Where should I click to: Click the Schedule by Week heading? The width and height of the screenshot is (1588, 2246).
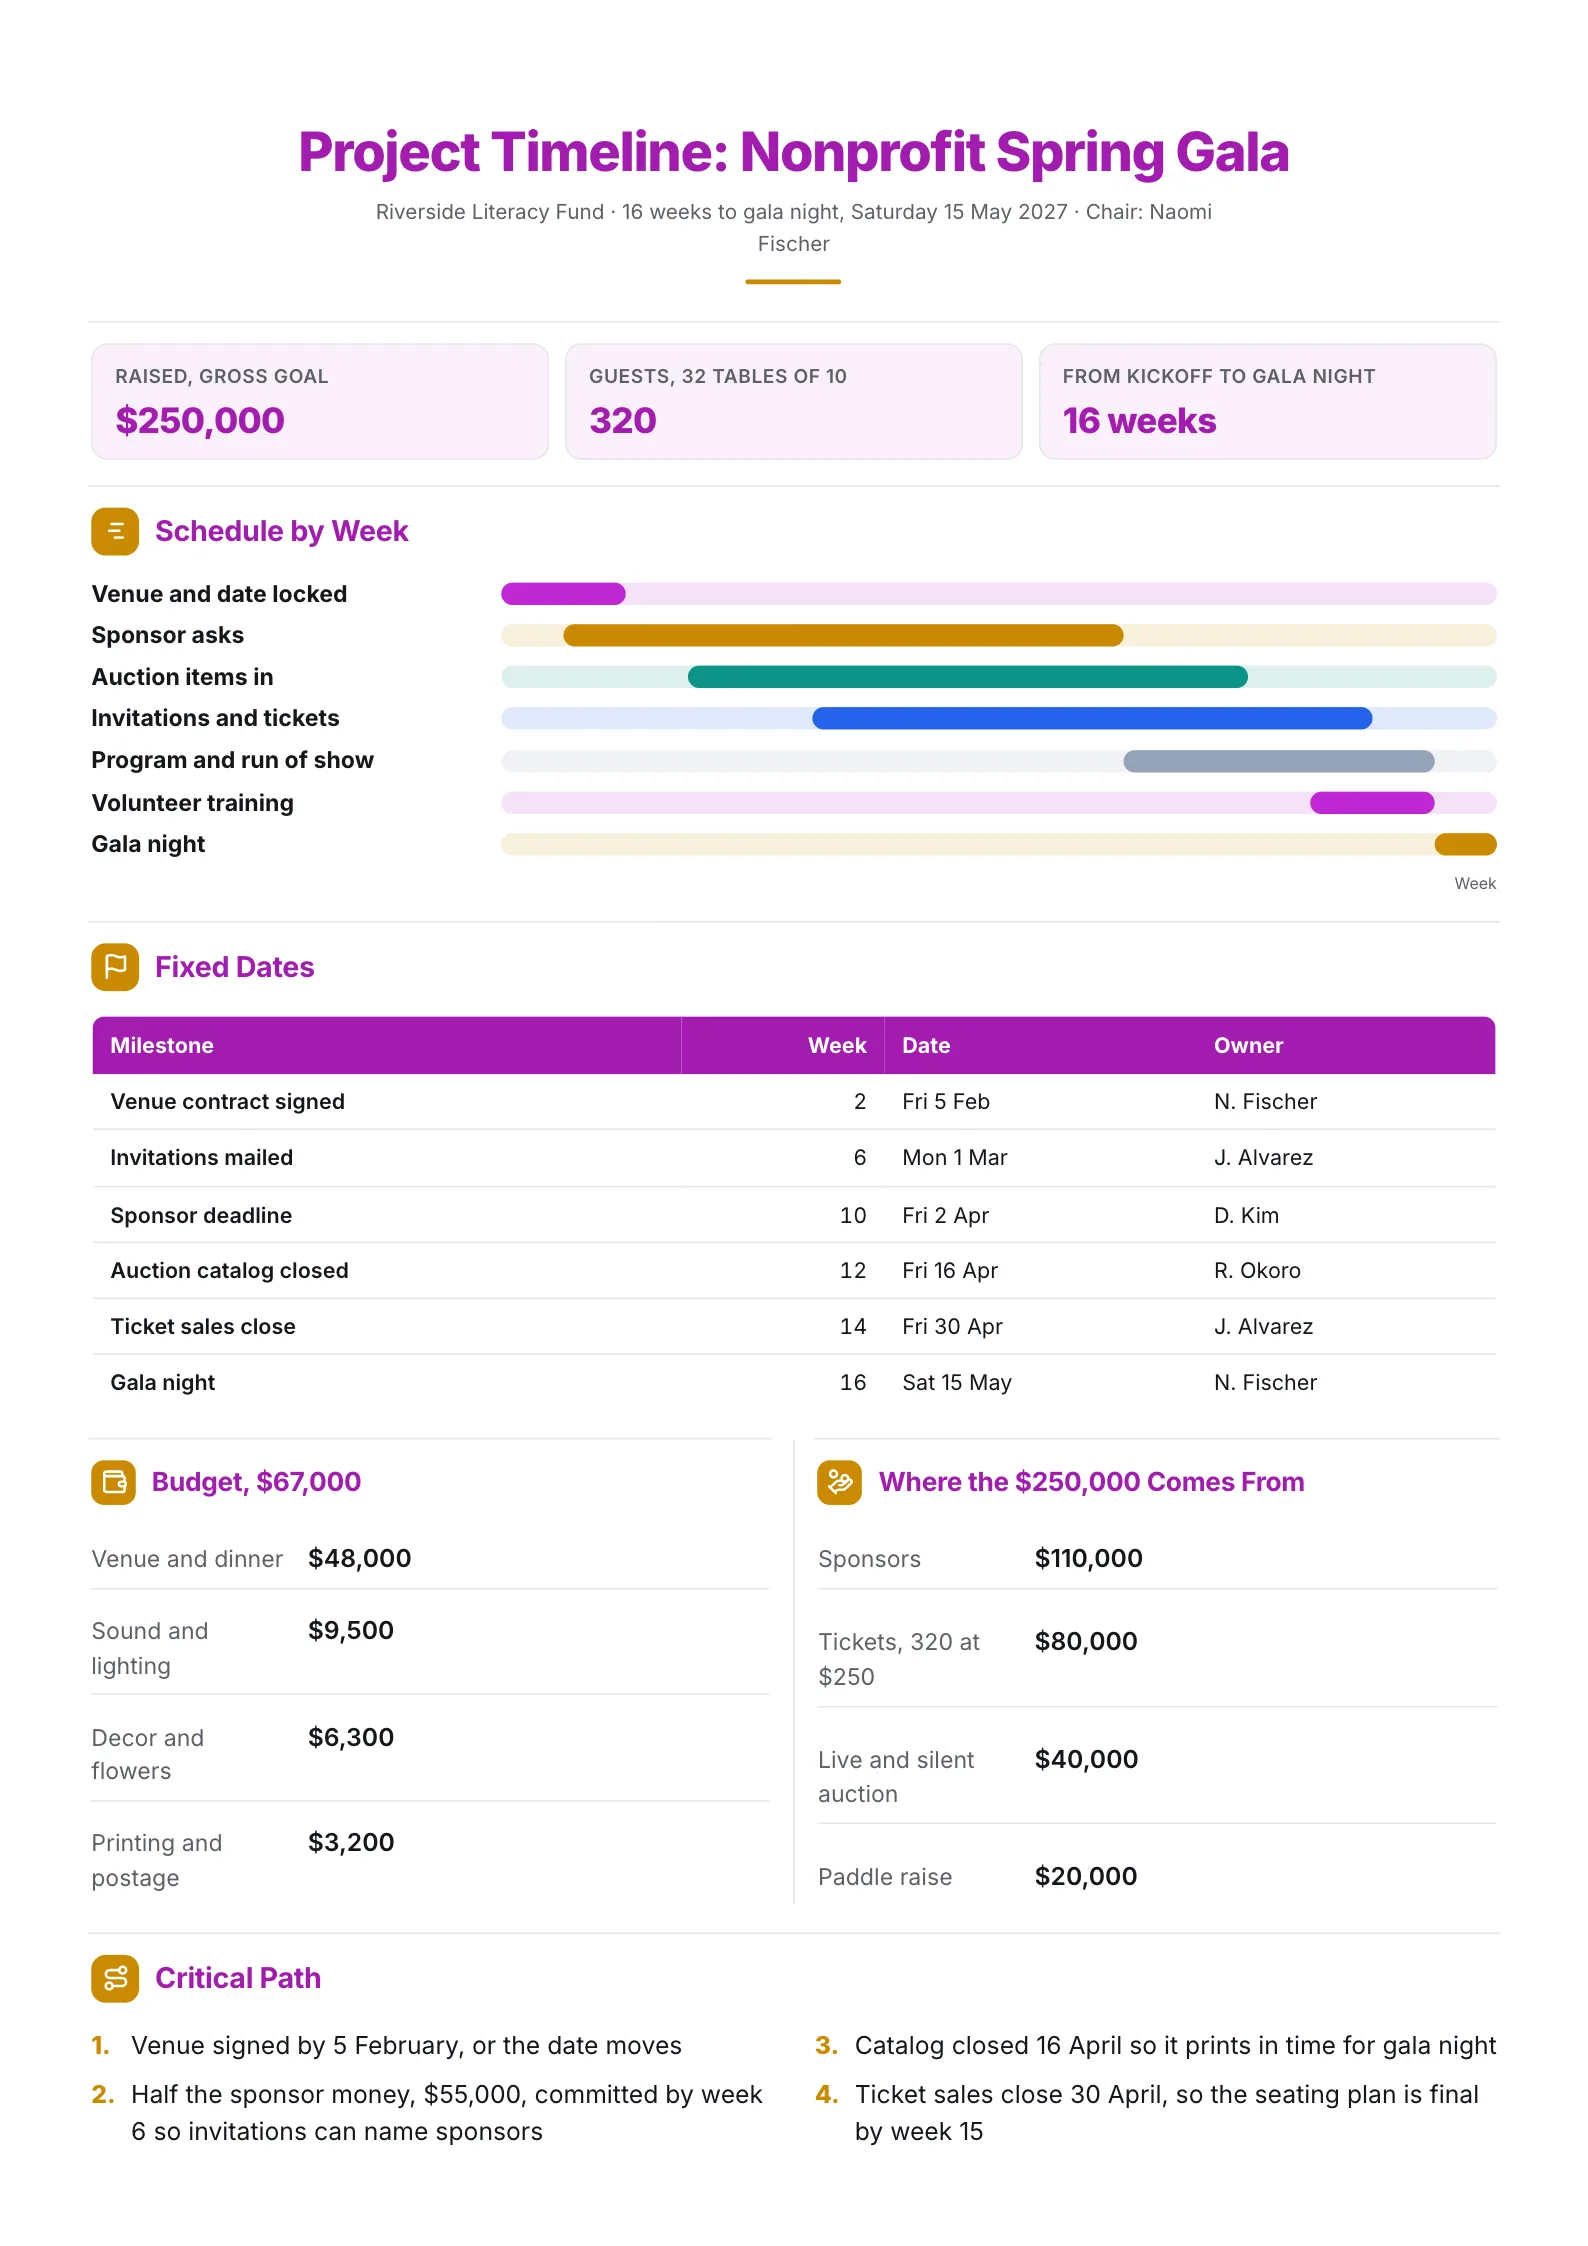[282, 531]
